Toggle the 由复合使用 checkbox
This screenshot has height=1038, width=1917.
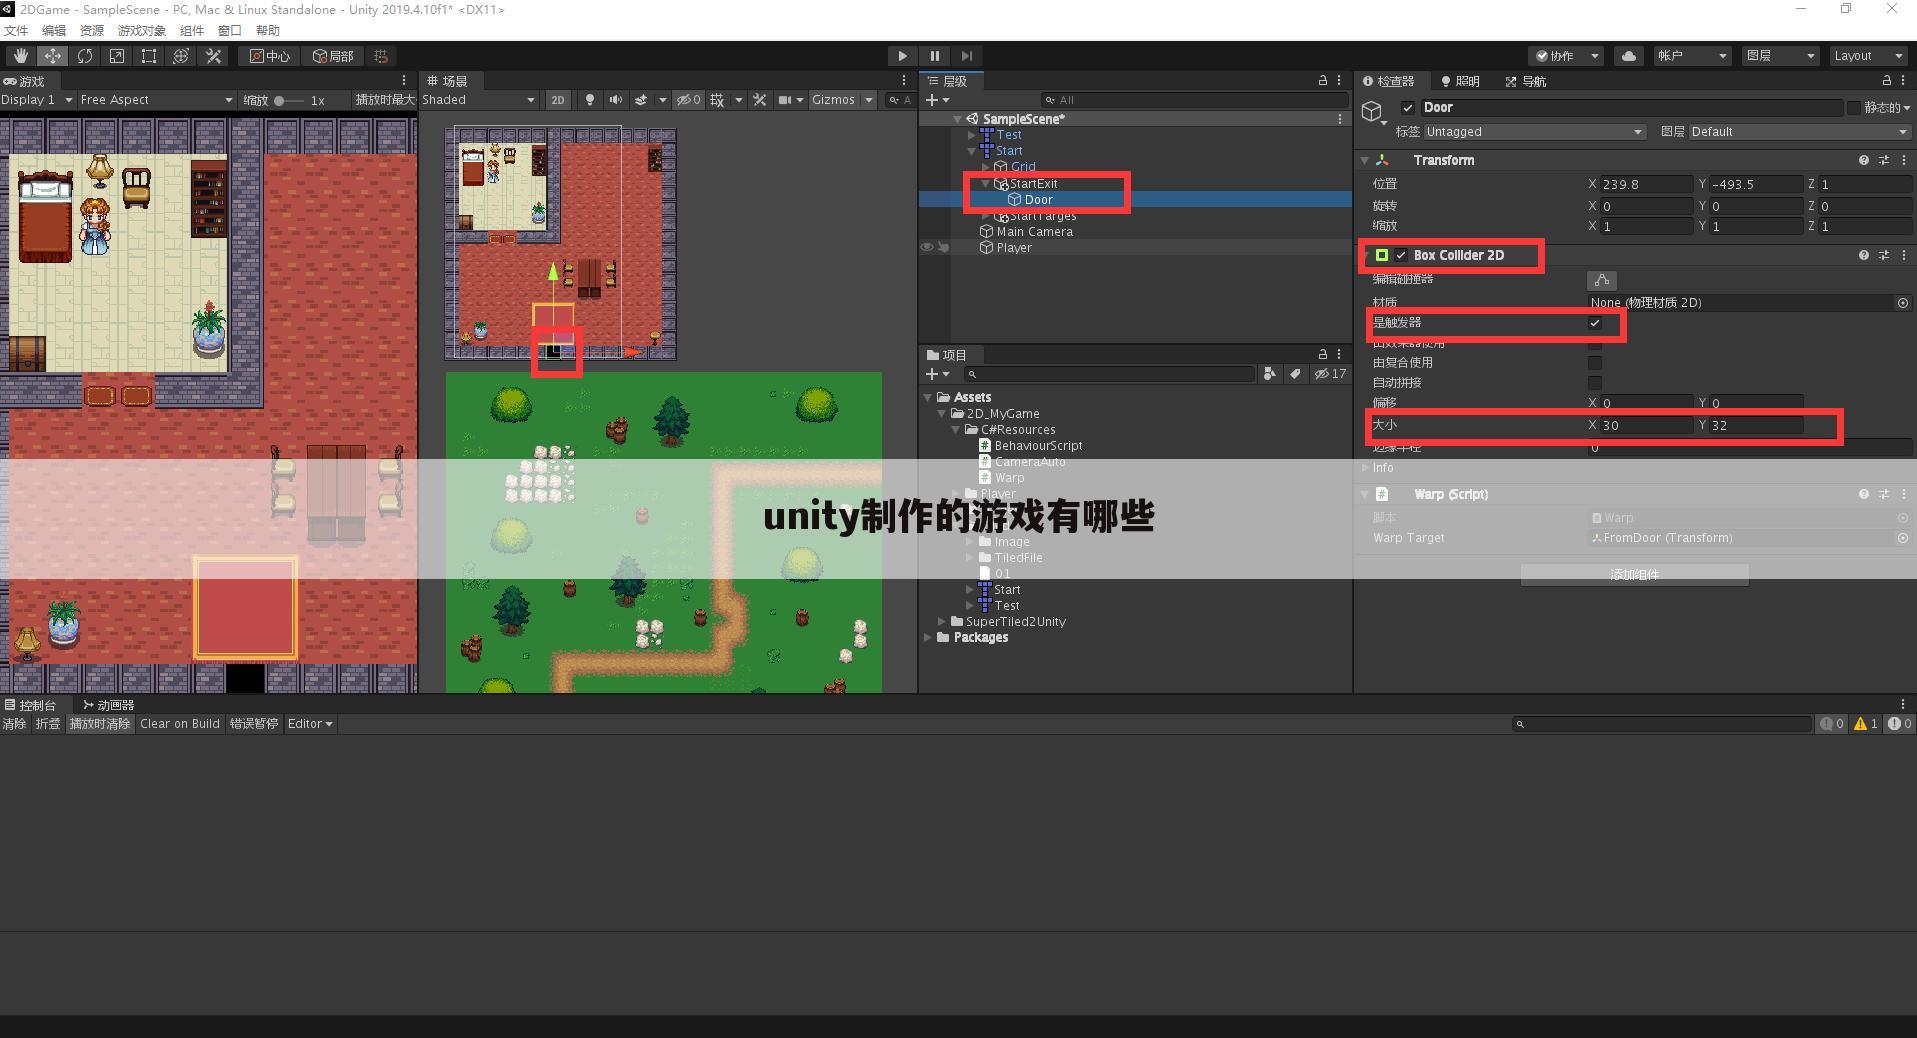[1595, 362]
